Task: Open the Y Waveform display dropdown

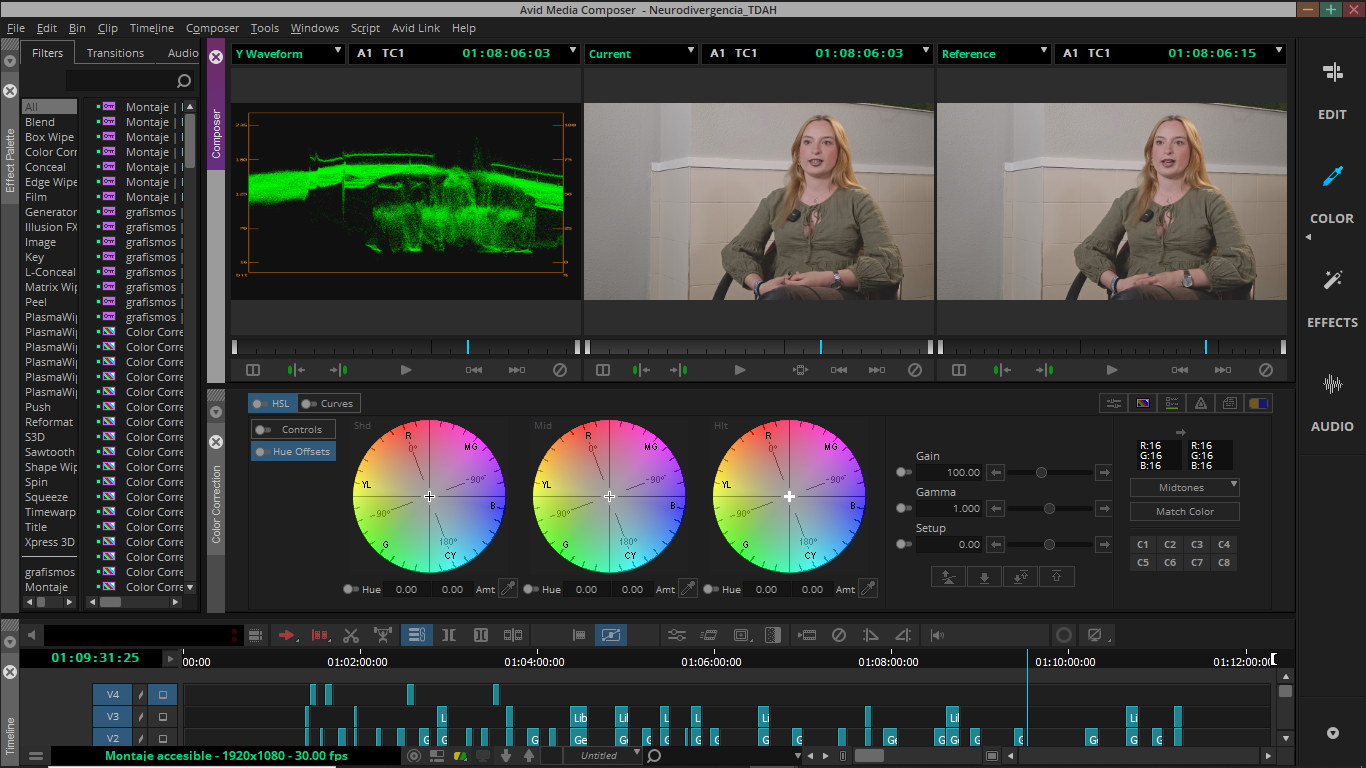Action: point(338,51)
